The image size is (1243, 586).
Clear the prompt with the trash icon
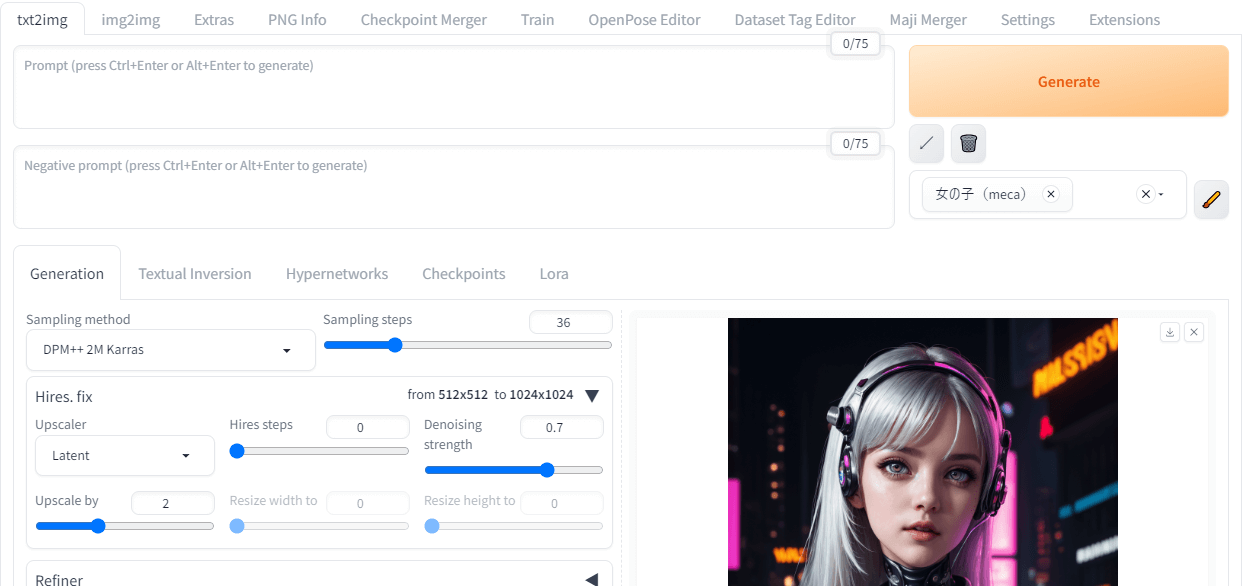[x=968, y=143]
